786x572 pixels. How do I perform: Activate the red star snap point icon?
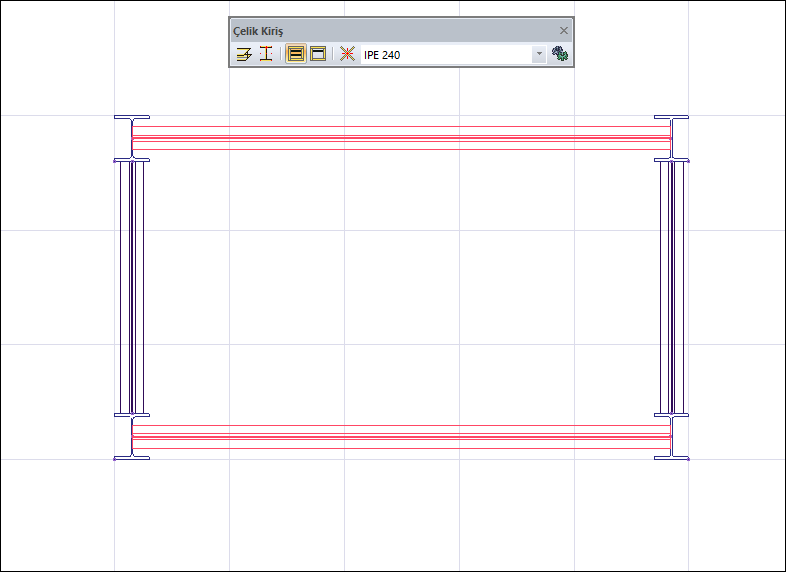(x=347, y=54)
